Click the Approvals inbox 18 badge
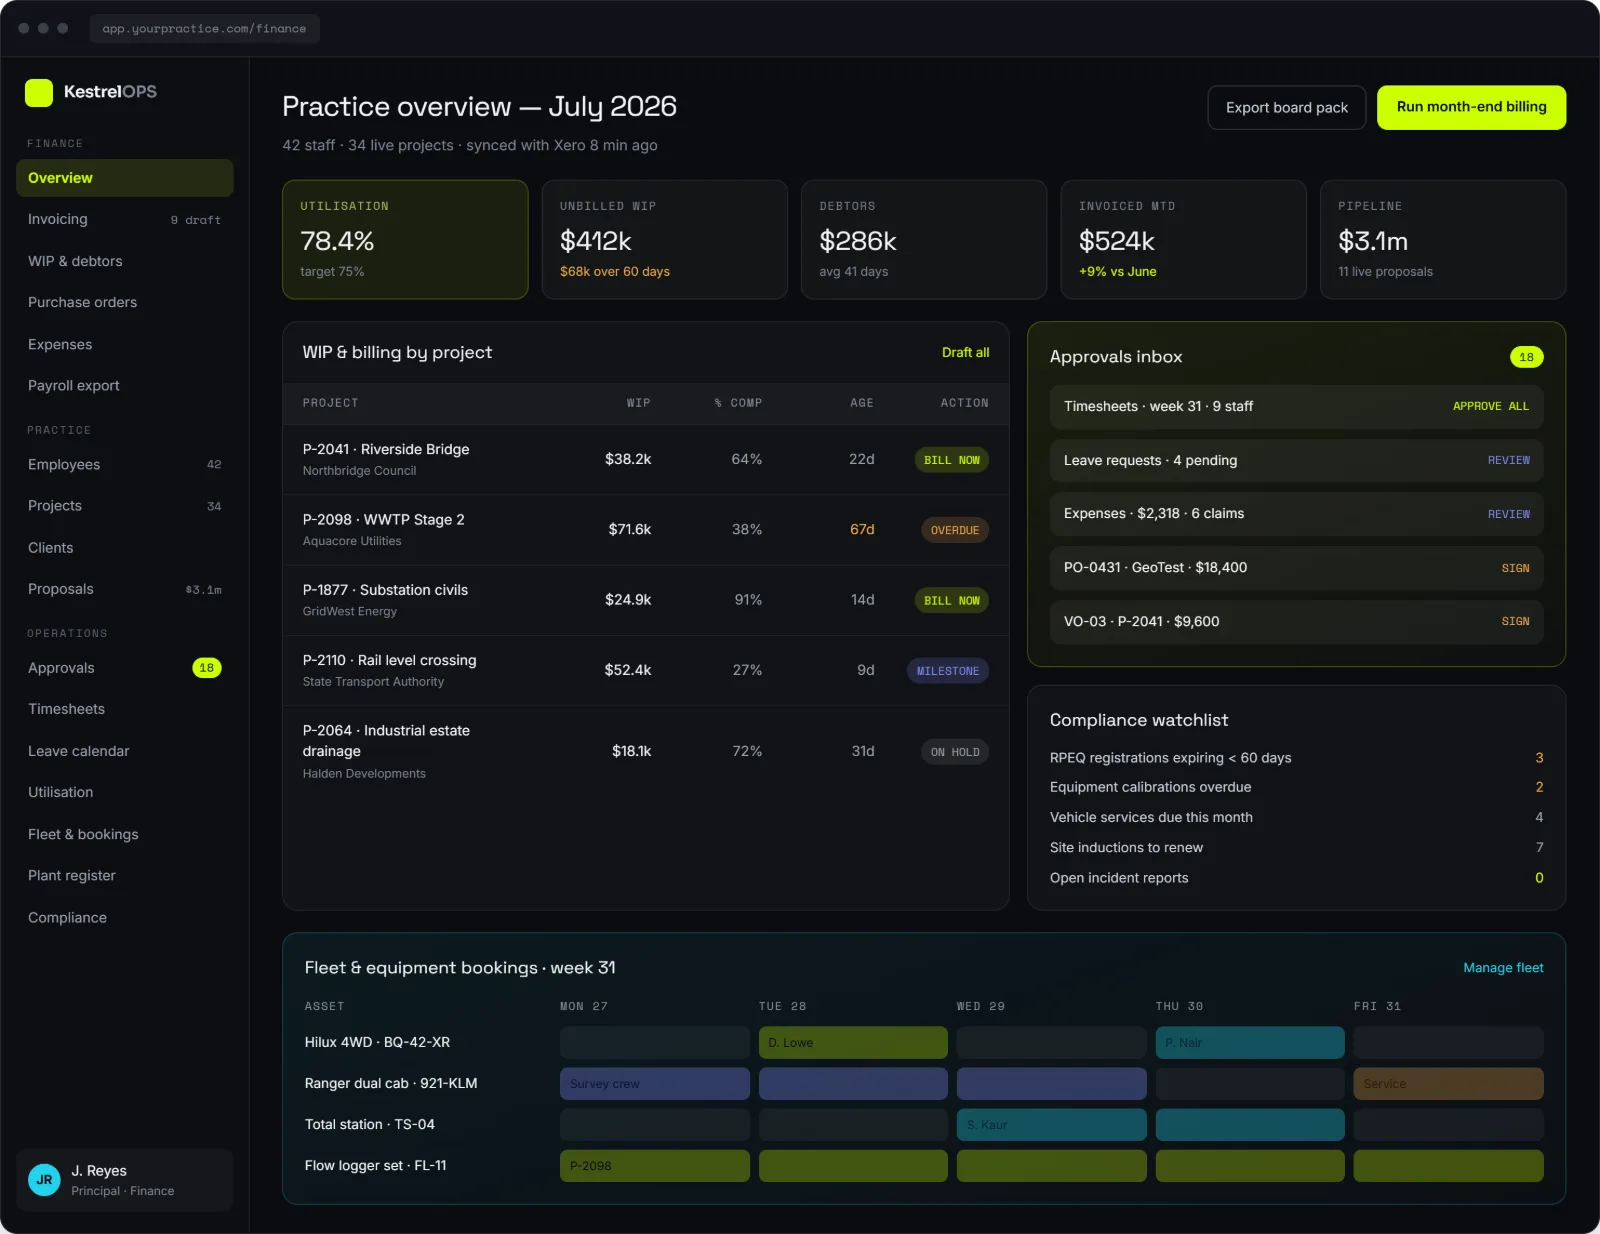 pyautogui.click(x=1526, y=357)
